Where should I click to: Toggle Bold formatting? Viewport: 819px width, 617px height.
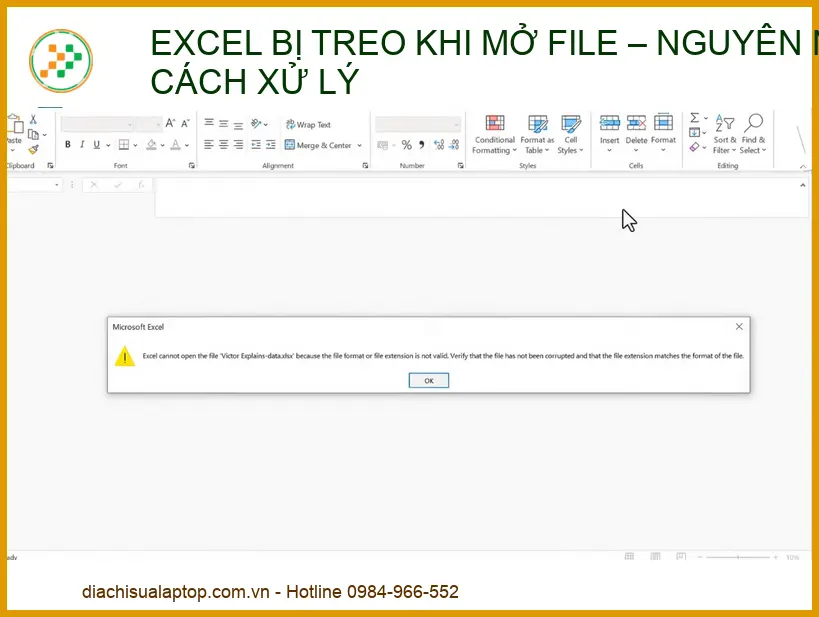click(68, 145)
